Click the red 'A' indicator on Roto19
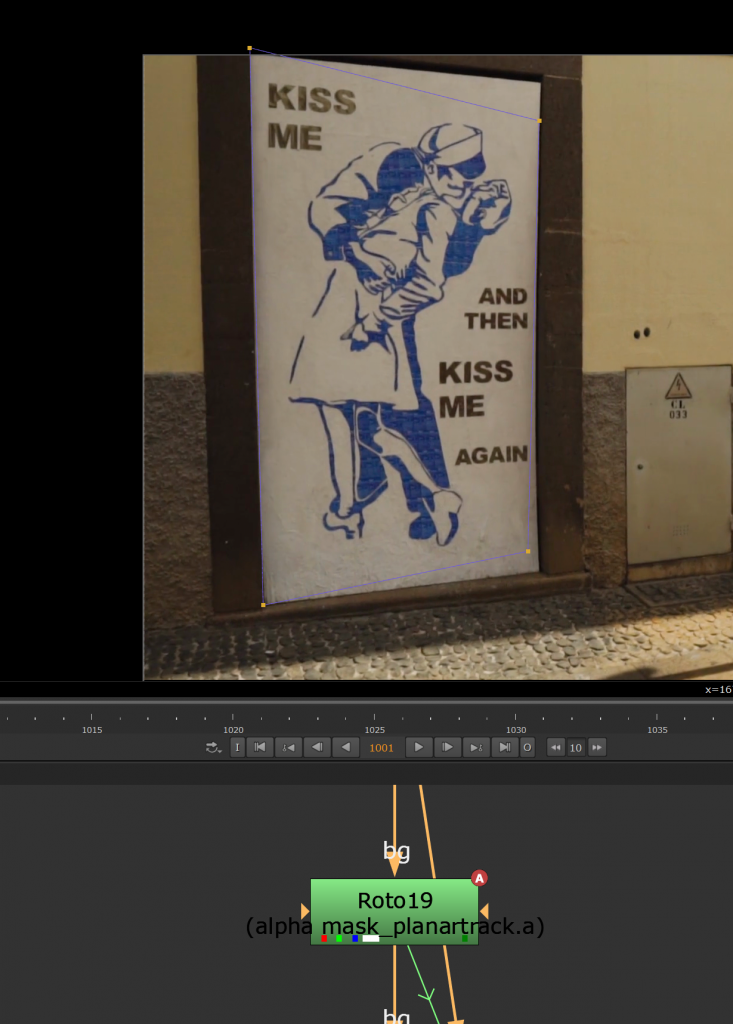The height and width of the screenshot is (1024, 733). pos(479,878)
